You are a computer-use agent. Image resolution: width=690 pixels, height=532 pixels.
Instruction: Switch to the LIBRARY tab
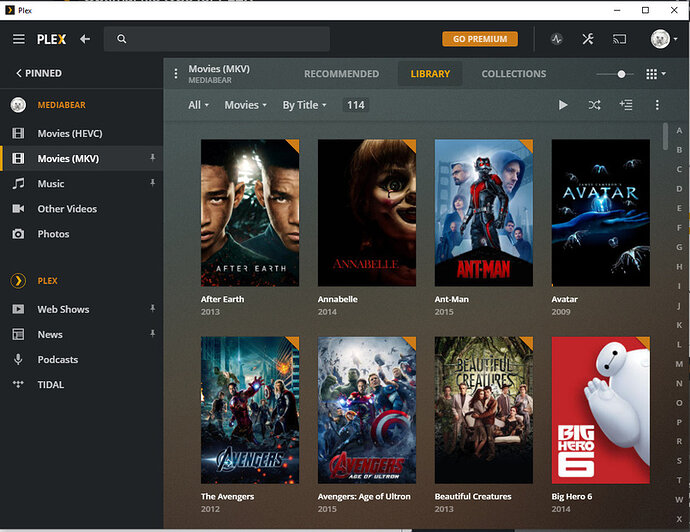pos(430,73)
